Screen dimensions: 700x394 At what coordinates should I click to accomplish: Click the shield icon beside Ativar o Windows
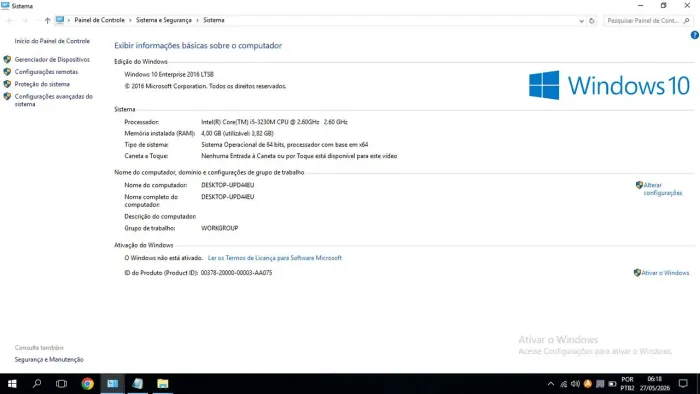pos(637,273)
